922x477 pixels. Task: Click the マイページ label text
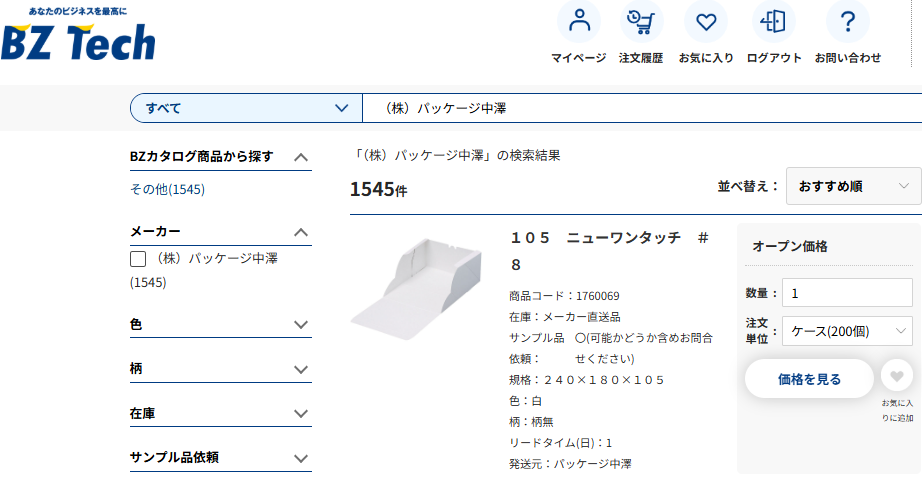point(579,58)
